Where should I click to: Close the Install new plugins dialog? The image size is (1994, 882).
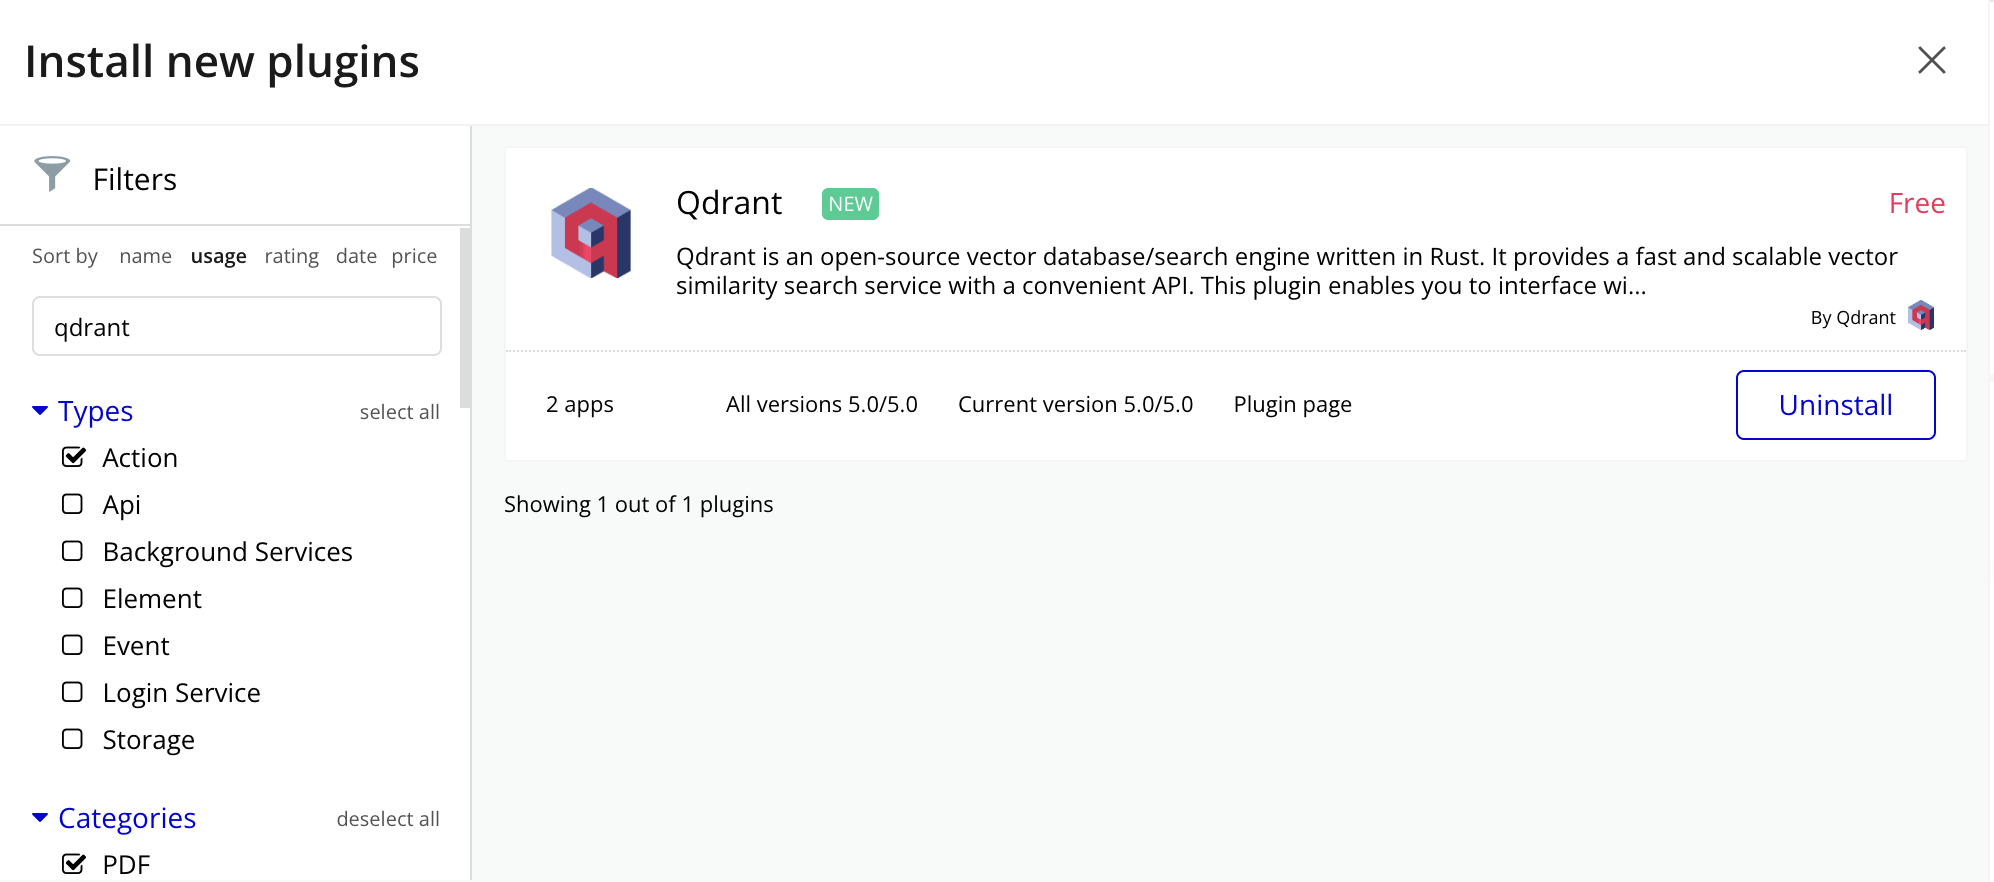click(1931, 60)
